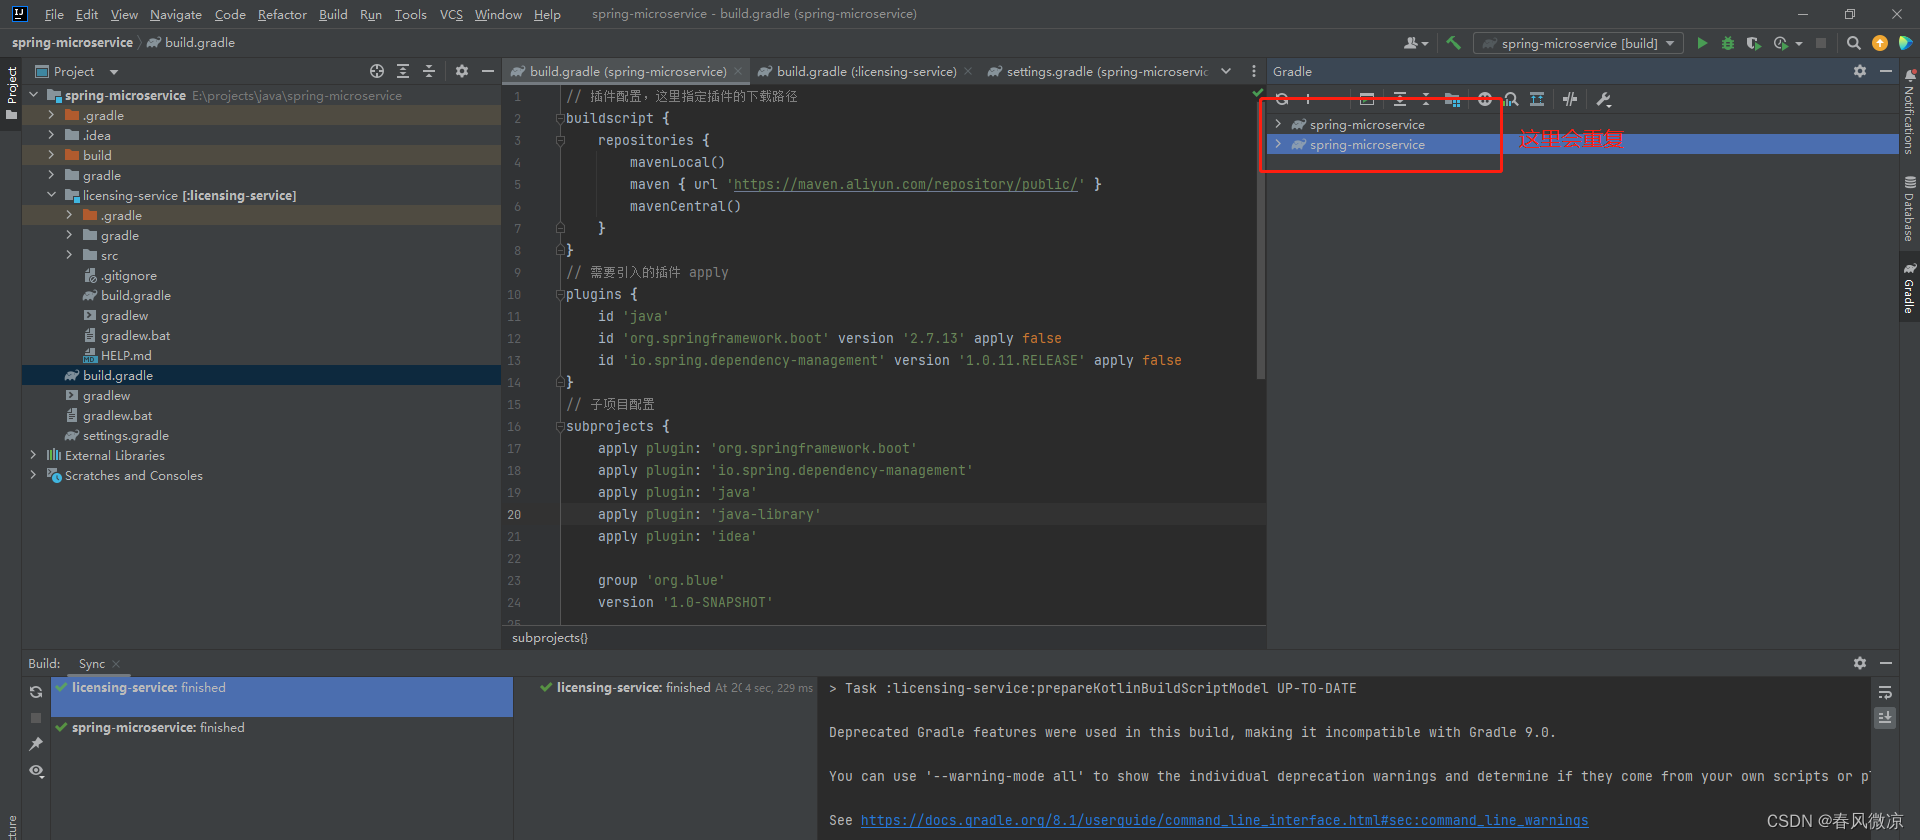Hide the Project tool window
Screen dimensions: 1920x840
pyautogui.click(x=488, y=71)
